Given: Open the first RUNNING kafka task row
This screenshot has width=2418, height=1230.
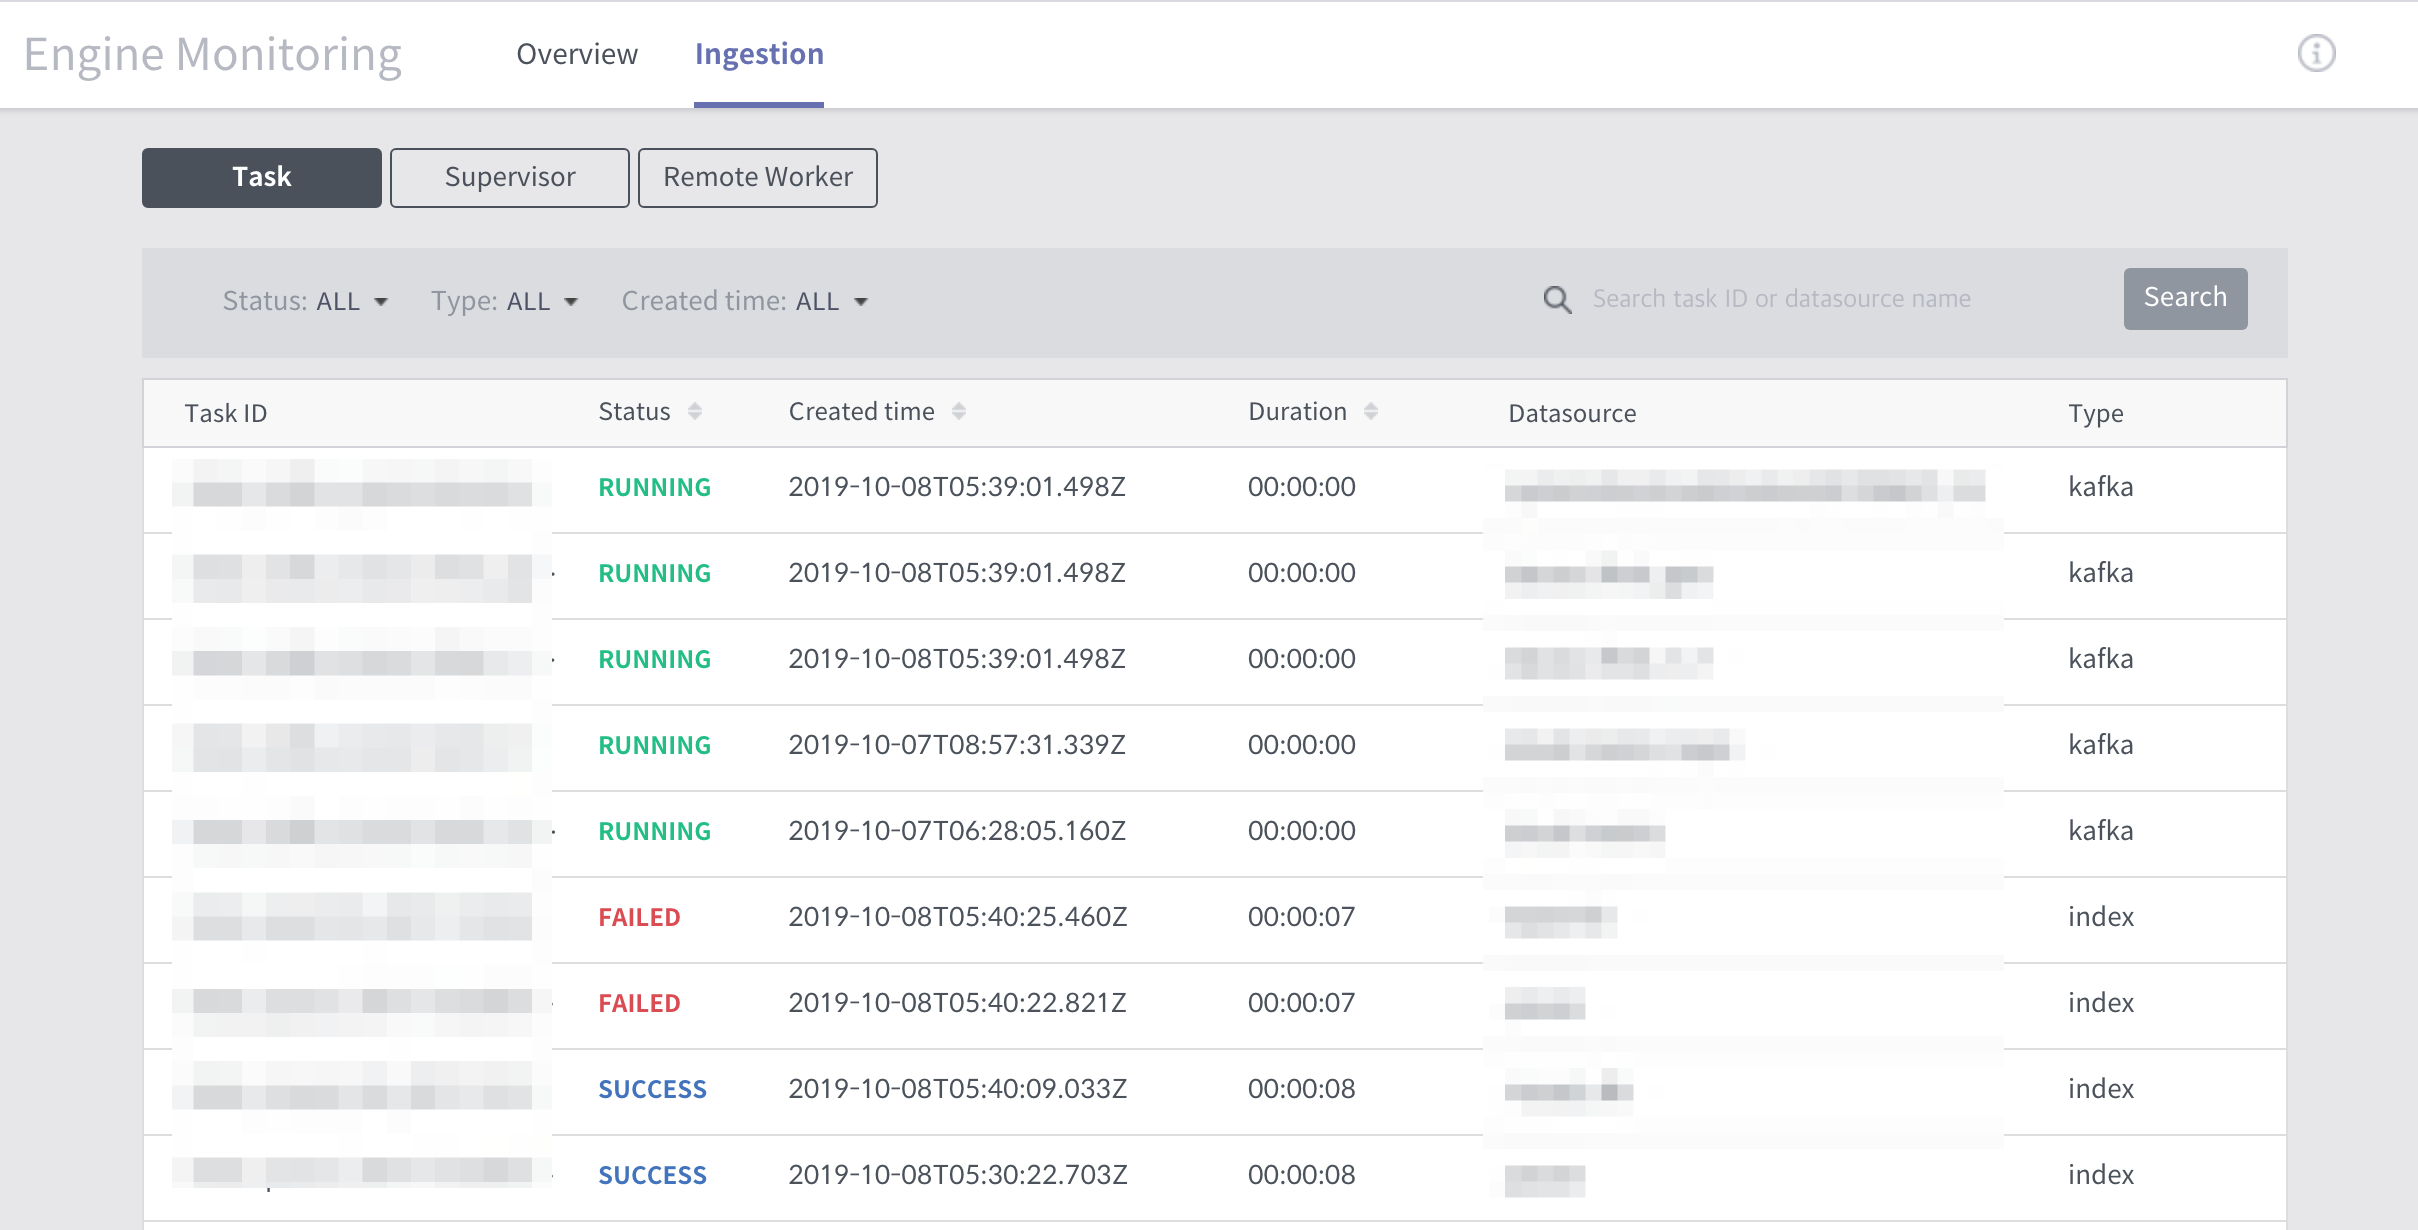Looking at the screenshot, I should pos(1215,490).
